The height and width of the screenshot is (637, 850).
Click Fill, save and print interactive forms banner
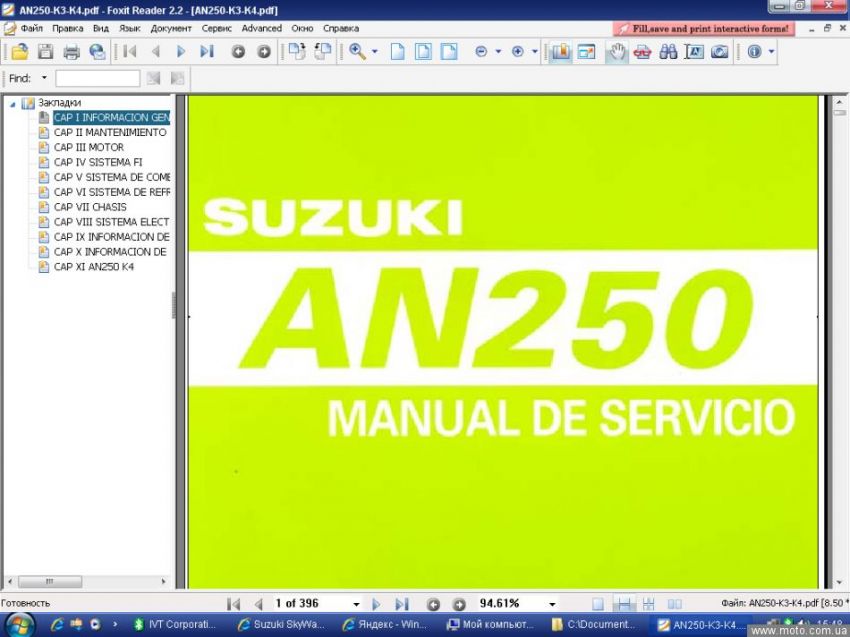pyautogui.click(x=704, y=29)
